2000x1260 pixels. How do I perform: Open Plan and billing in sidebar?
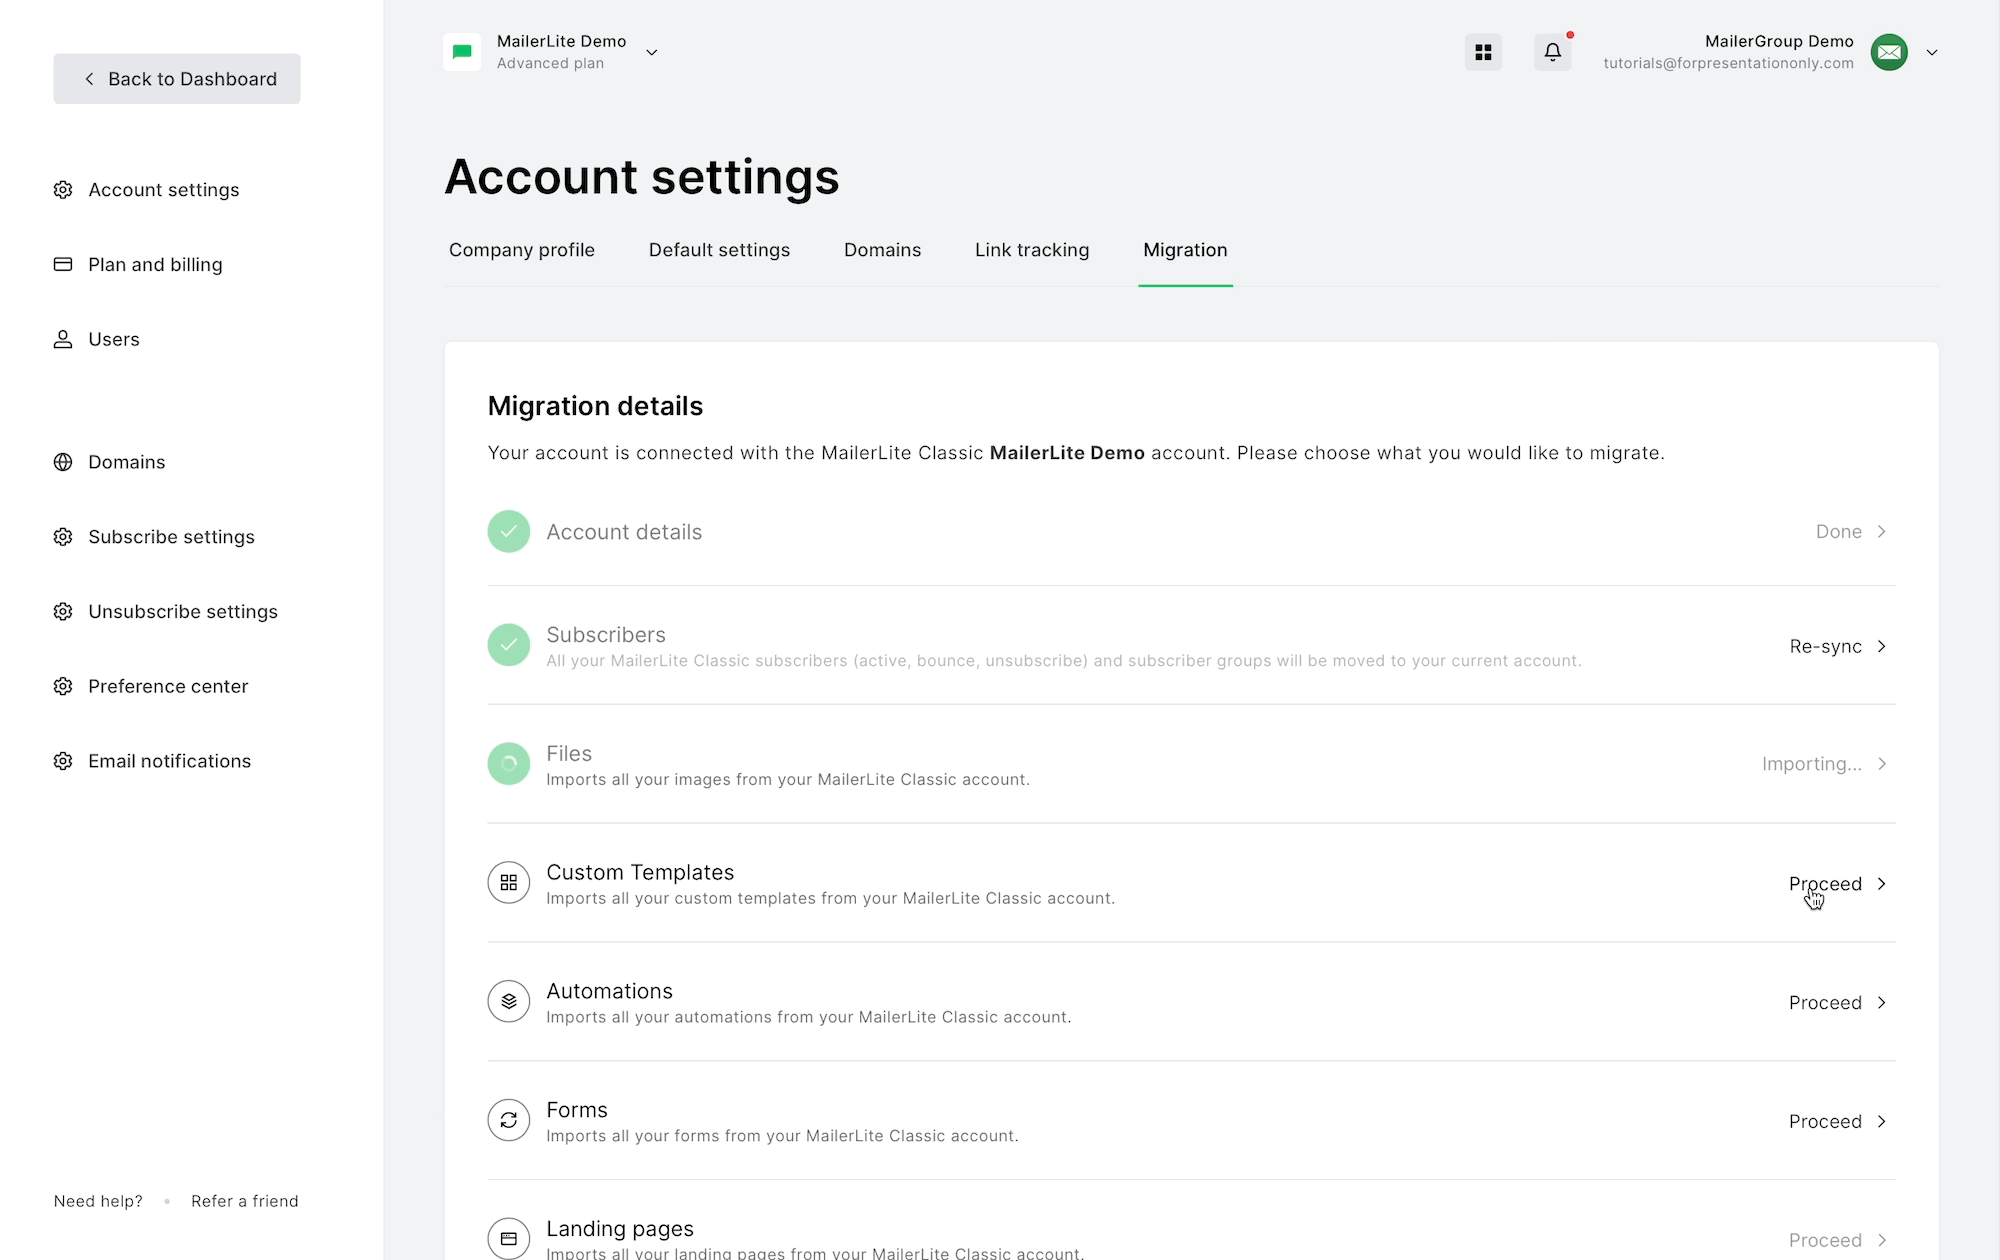click(155, 265)
